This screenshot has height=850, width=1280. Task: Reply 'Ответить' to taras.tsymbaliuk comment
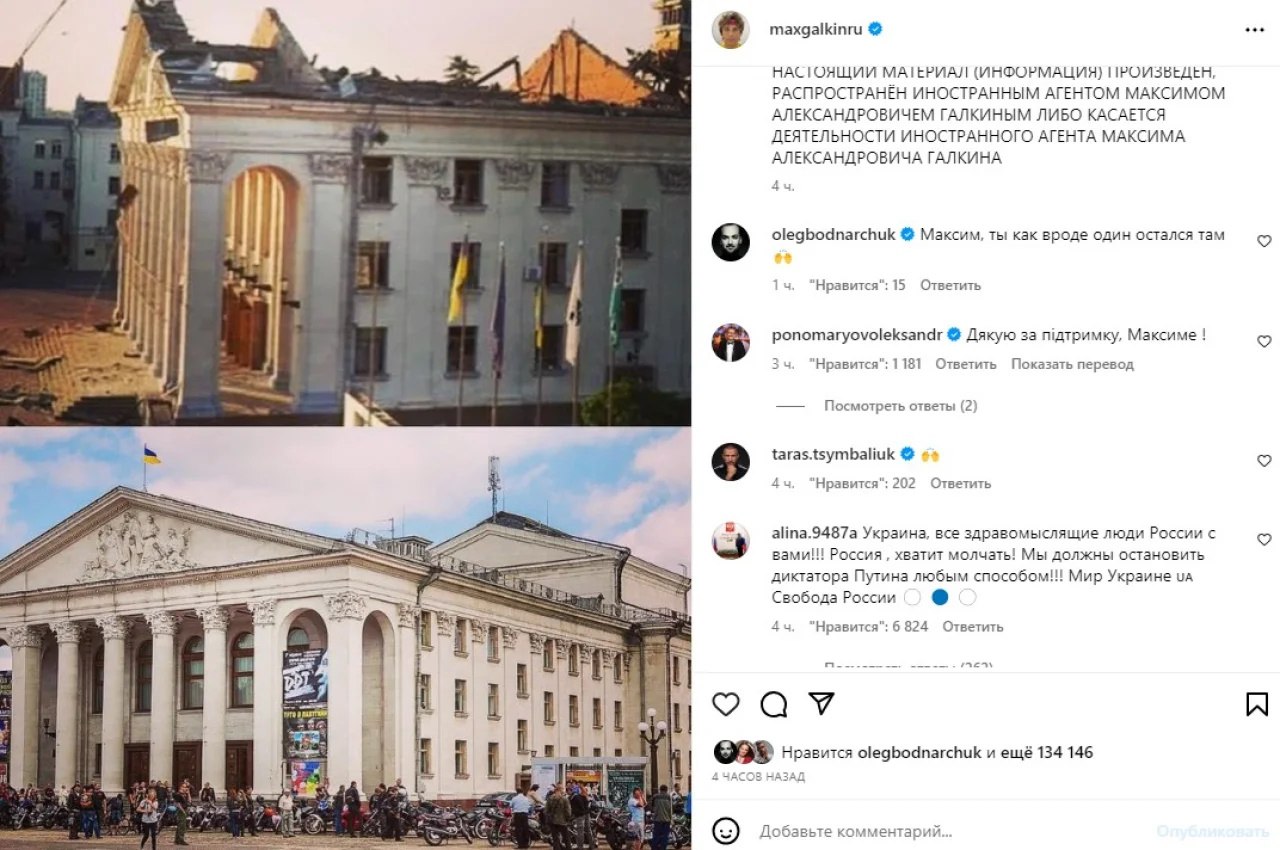click(960, 483)
